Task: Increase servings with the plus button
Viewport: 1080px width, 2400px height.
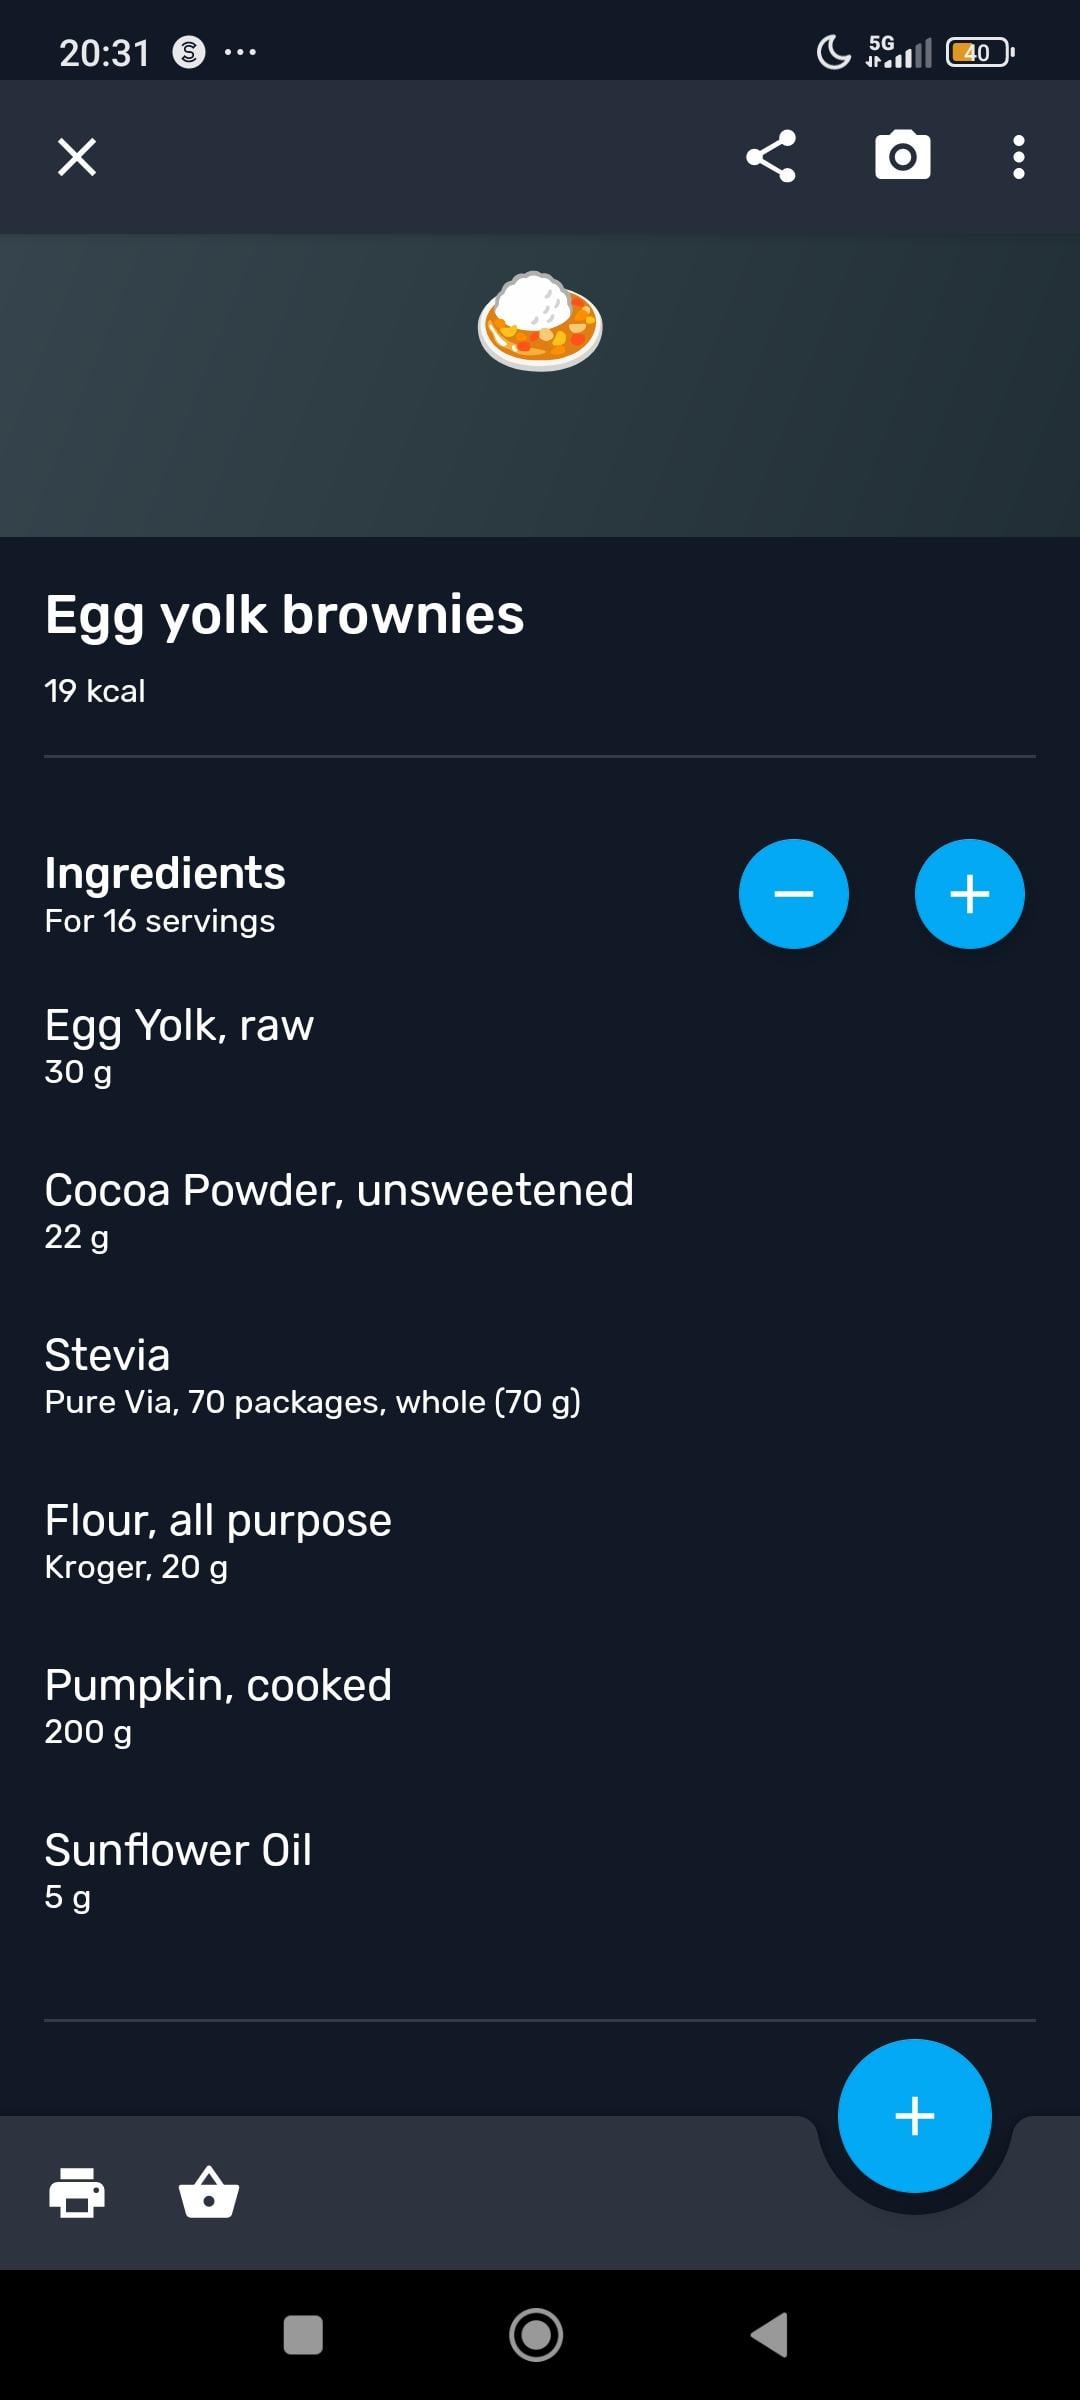Action: coord(969,894)
